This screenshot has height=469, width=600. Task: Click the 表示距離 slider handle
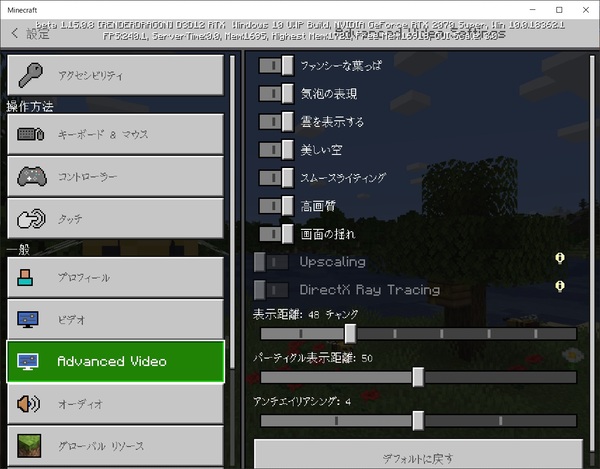(350, 334)
